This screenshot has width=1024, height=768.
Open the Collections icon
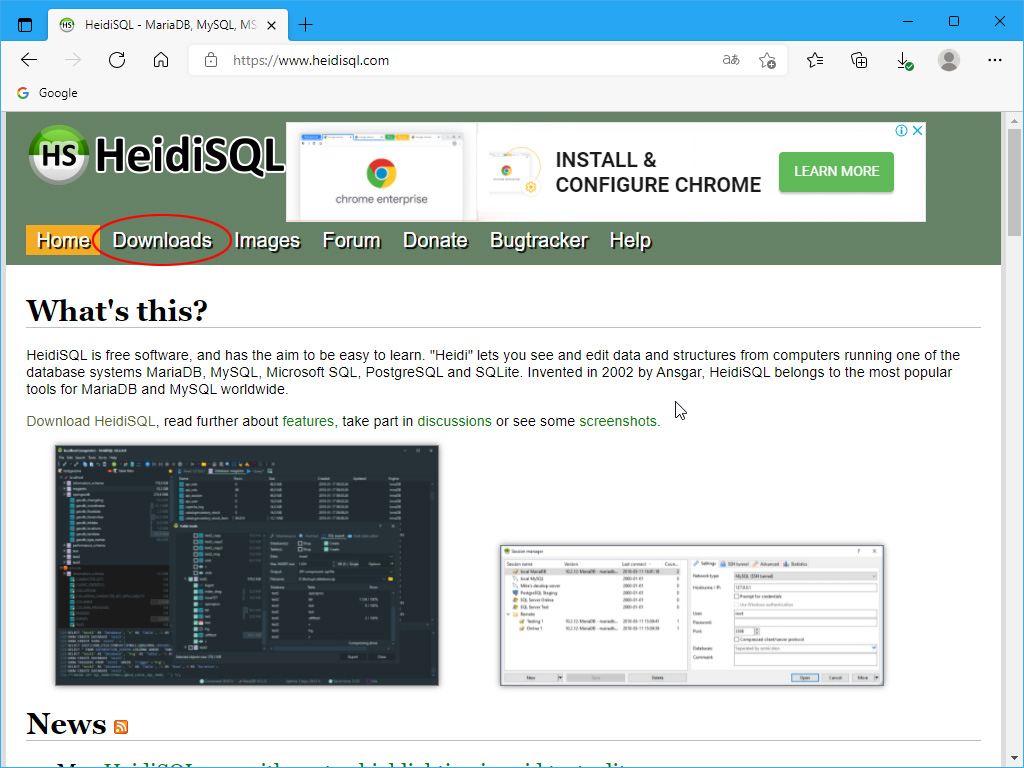point(859,60)
